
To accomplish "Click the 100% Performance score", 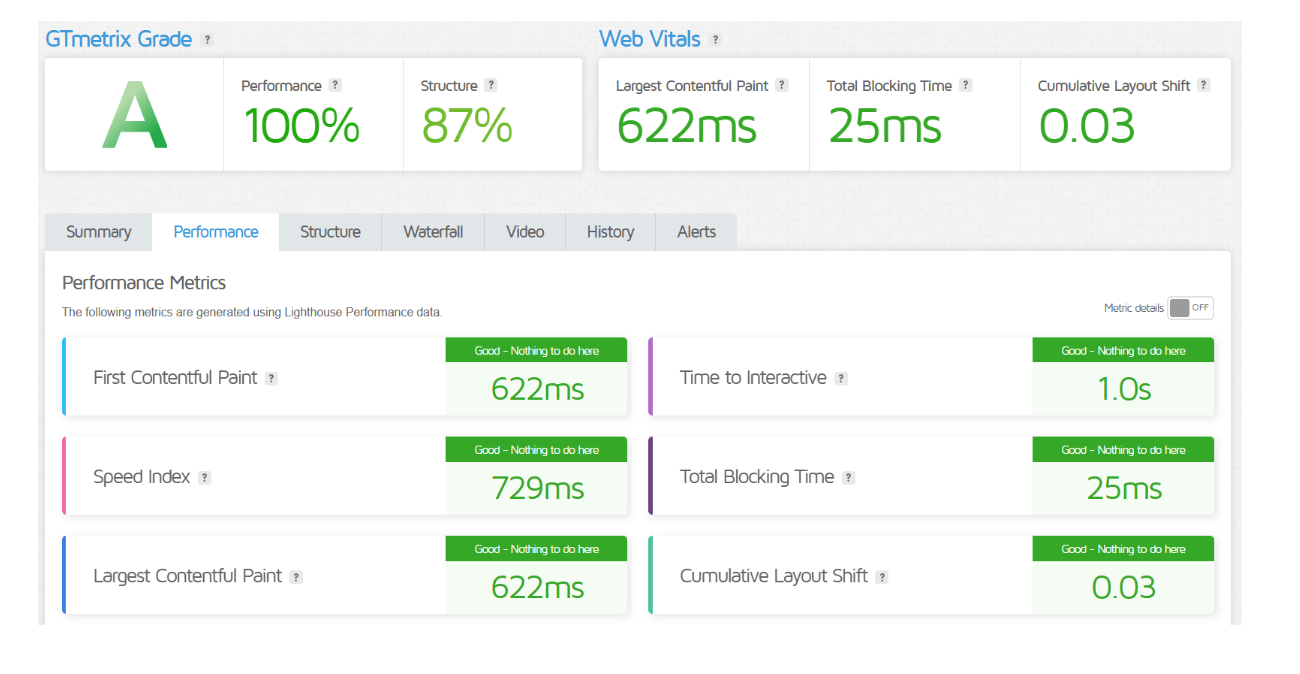I will point(301,126).
